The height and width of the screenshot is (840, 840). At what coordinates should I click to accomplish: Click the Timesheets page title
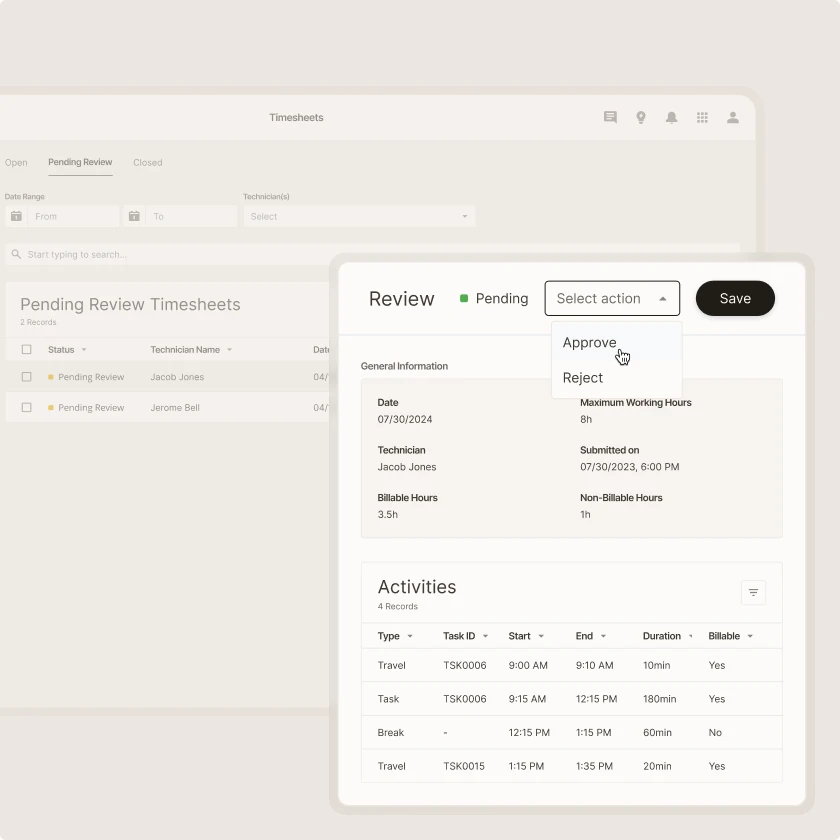(296, 117)
